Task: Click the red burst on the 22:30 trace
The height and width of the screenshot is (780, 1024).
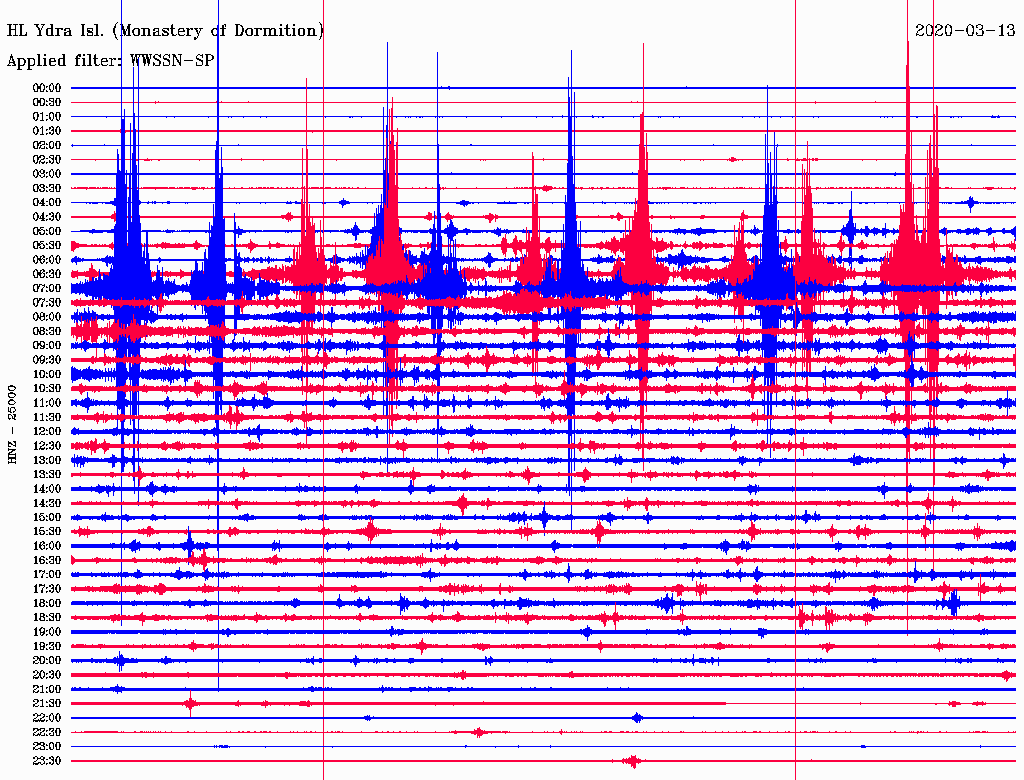Action: [478, 732]
